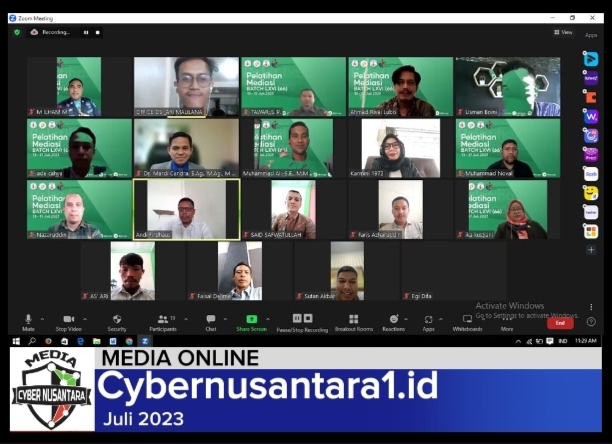Expand share options arrow beside Share Screen
612x444 pixels.
pos(268,319)
